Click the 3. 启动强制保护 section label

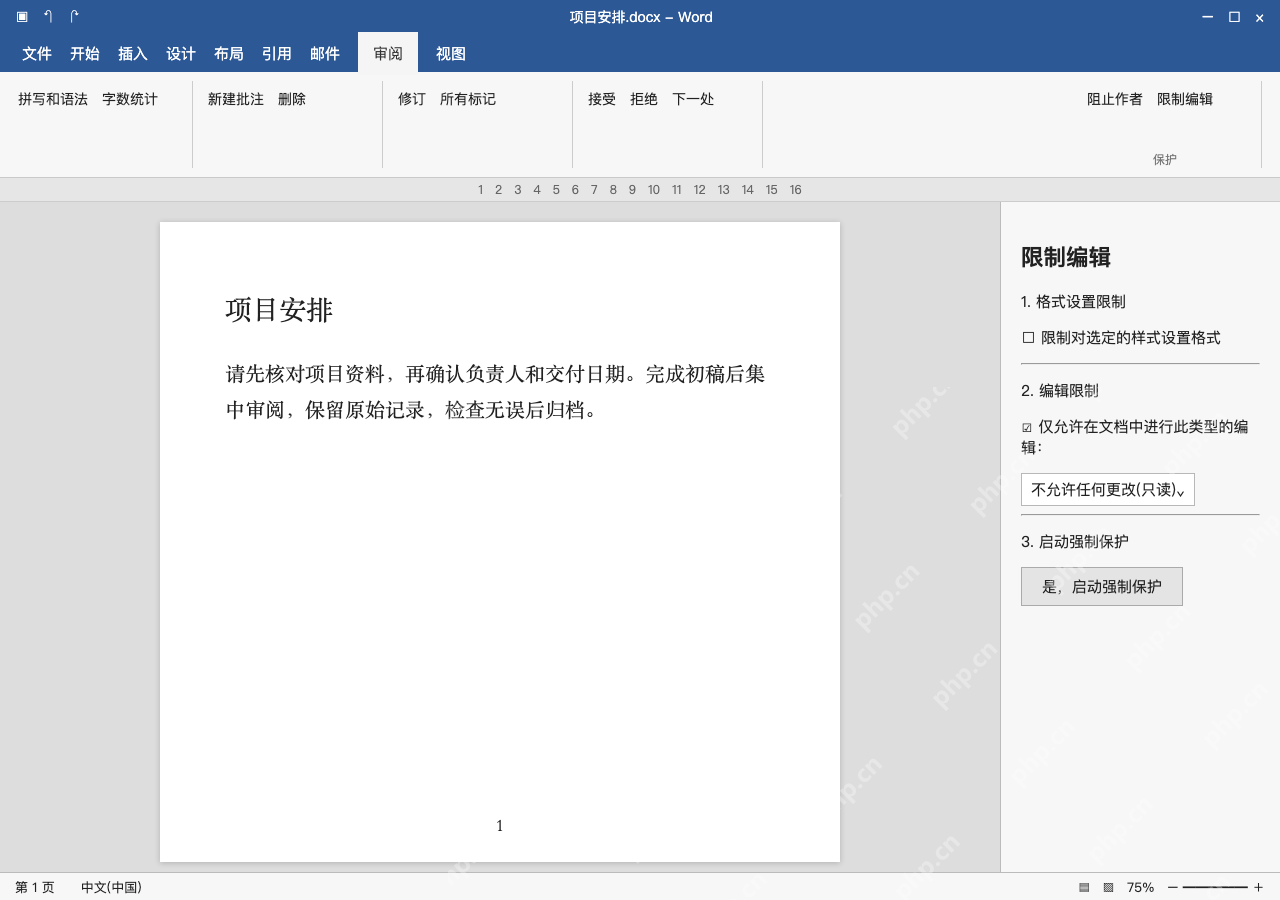(x=1075, y=542)
